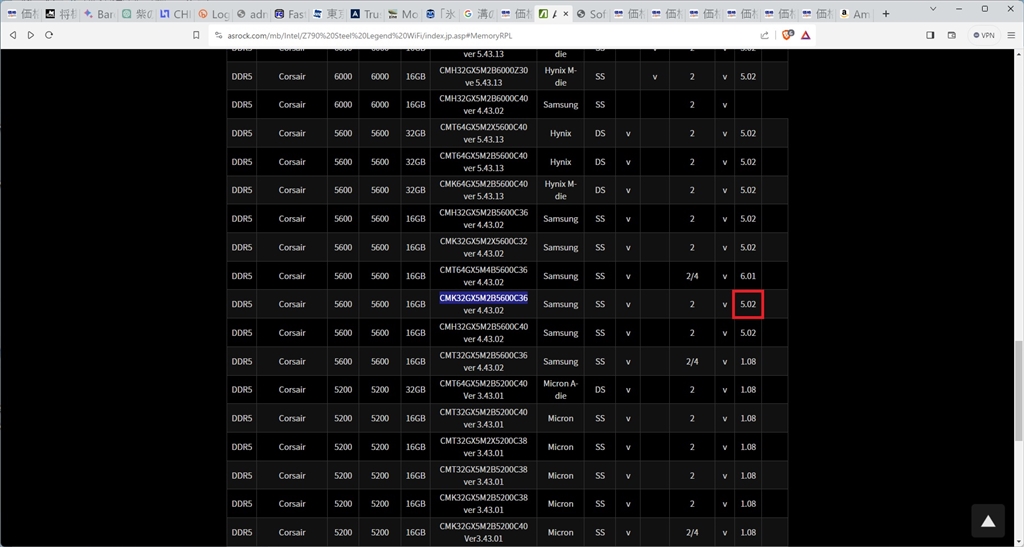Viewport: 1024px width, 547px height.
Task: Open the Brave Wallet icon
Action: 952,35
